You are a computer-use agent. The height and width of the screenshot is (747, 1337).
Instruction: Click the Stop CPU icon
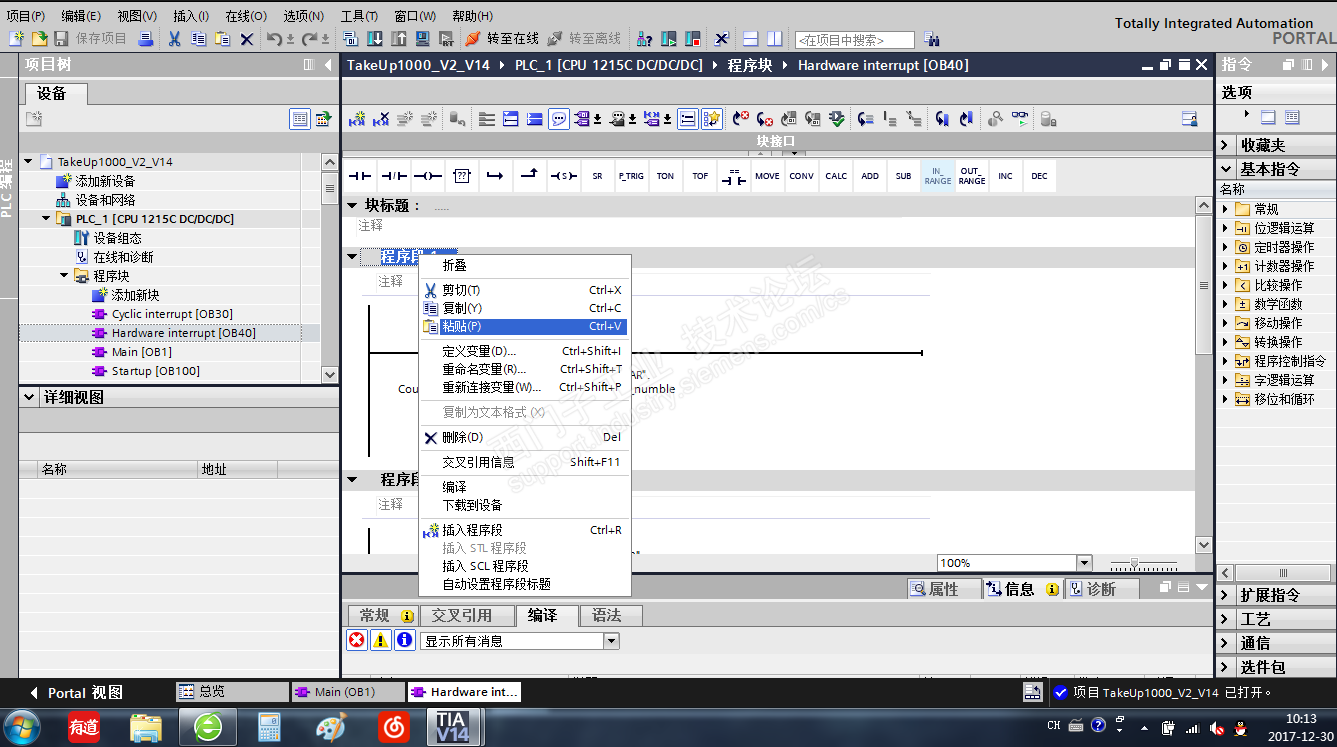coord(693,39)
